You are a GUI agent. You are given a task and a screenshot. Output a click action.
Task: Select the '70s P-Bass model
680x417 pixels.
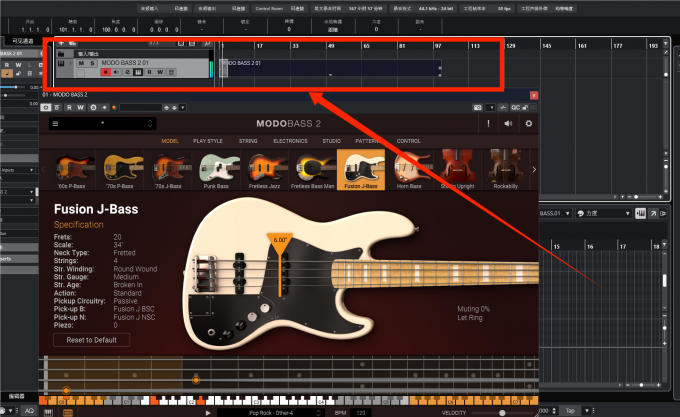[x=120, y=169]
